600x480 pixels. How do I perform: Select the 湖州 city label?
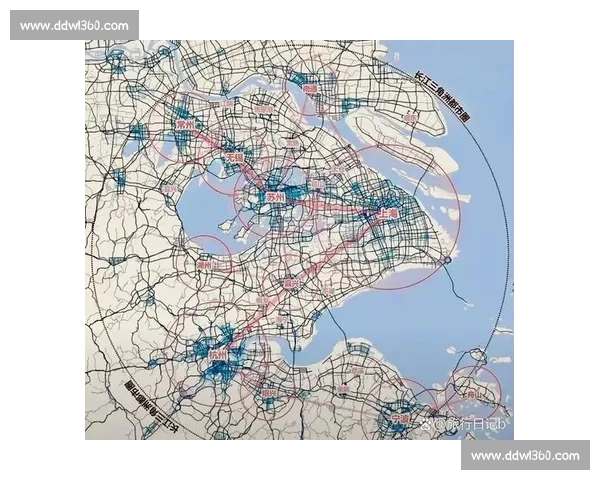coord(206,265)
